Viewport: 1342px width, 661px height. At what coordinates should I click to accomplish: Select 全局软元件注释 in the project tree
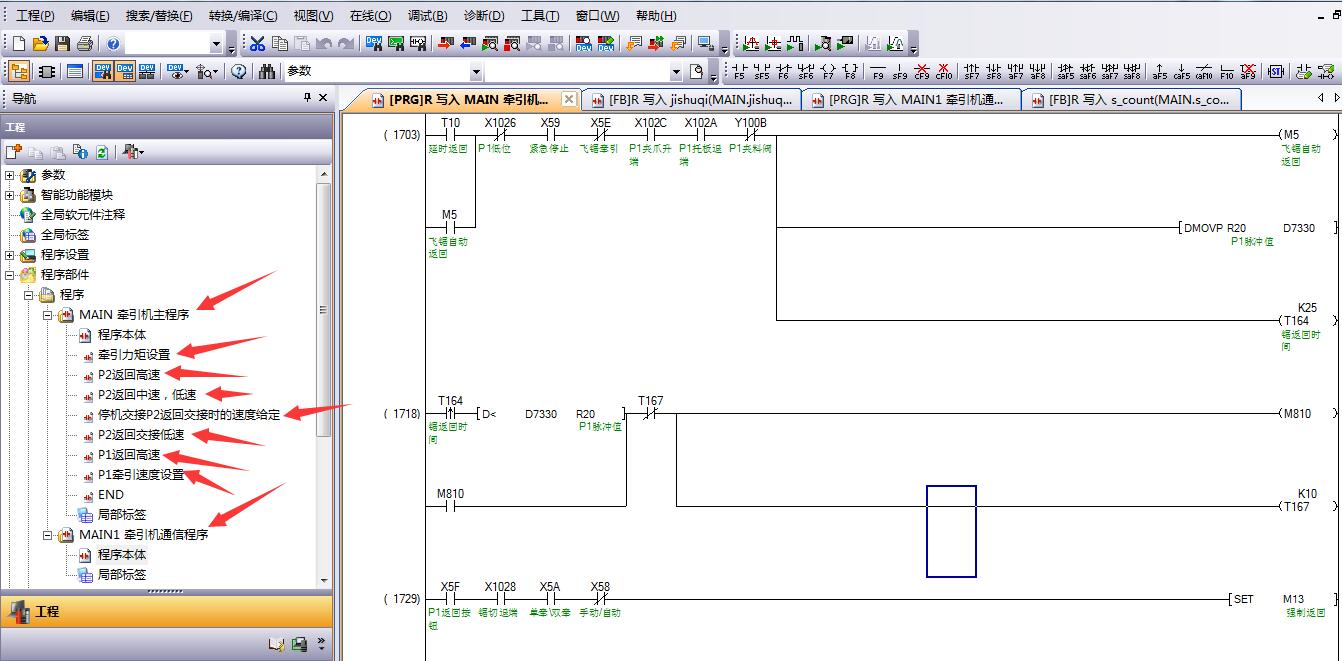82,215
